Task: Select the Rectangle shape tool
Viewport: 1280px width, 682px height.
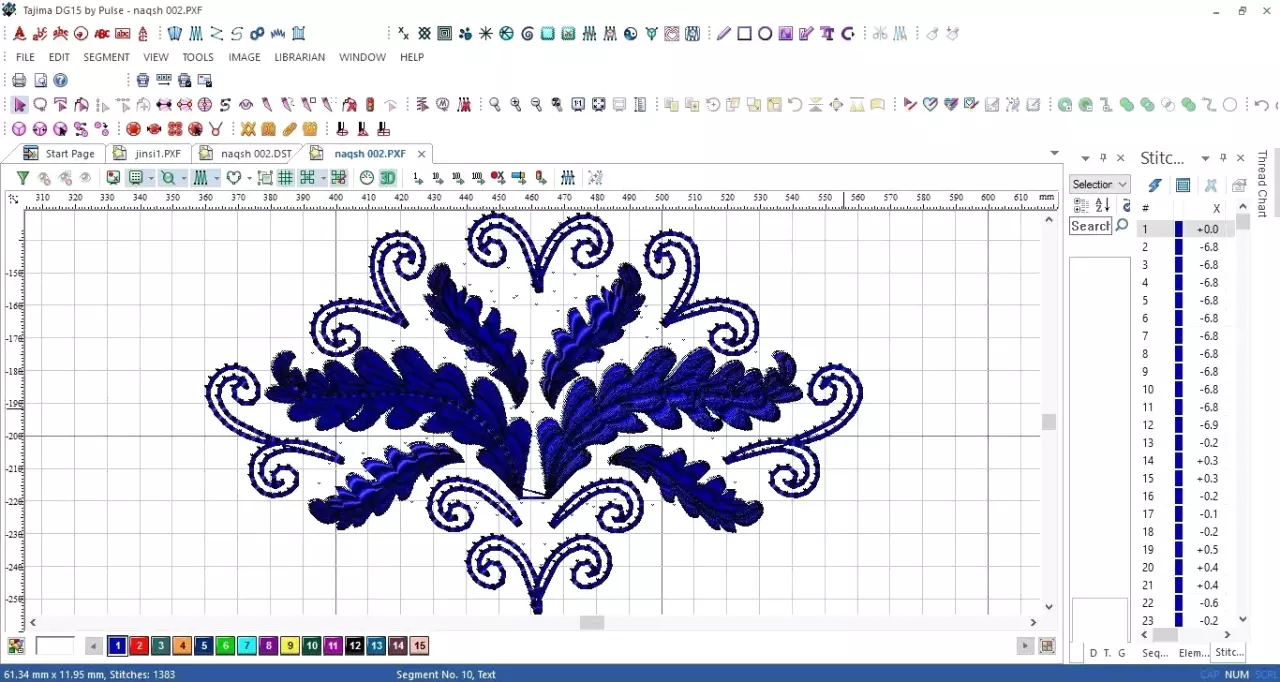Action: pyautogui.click(x=745, y=33)
